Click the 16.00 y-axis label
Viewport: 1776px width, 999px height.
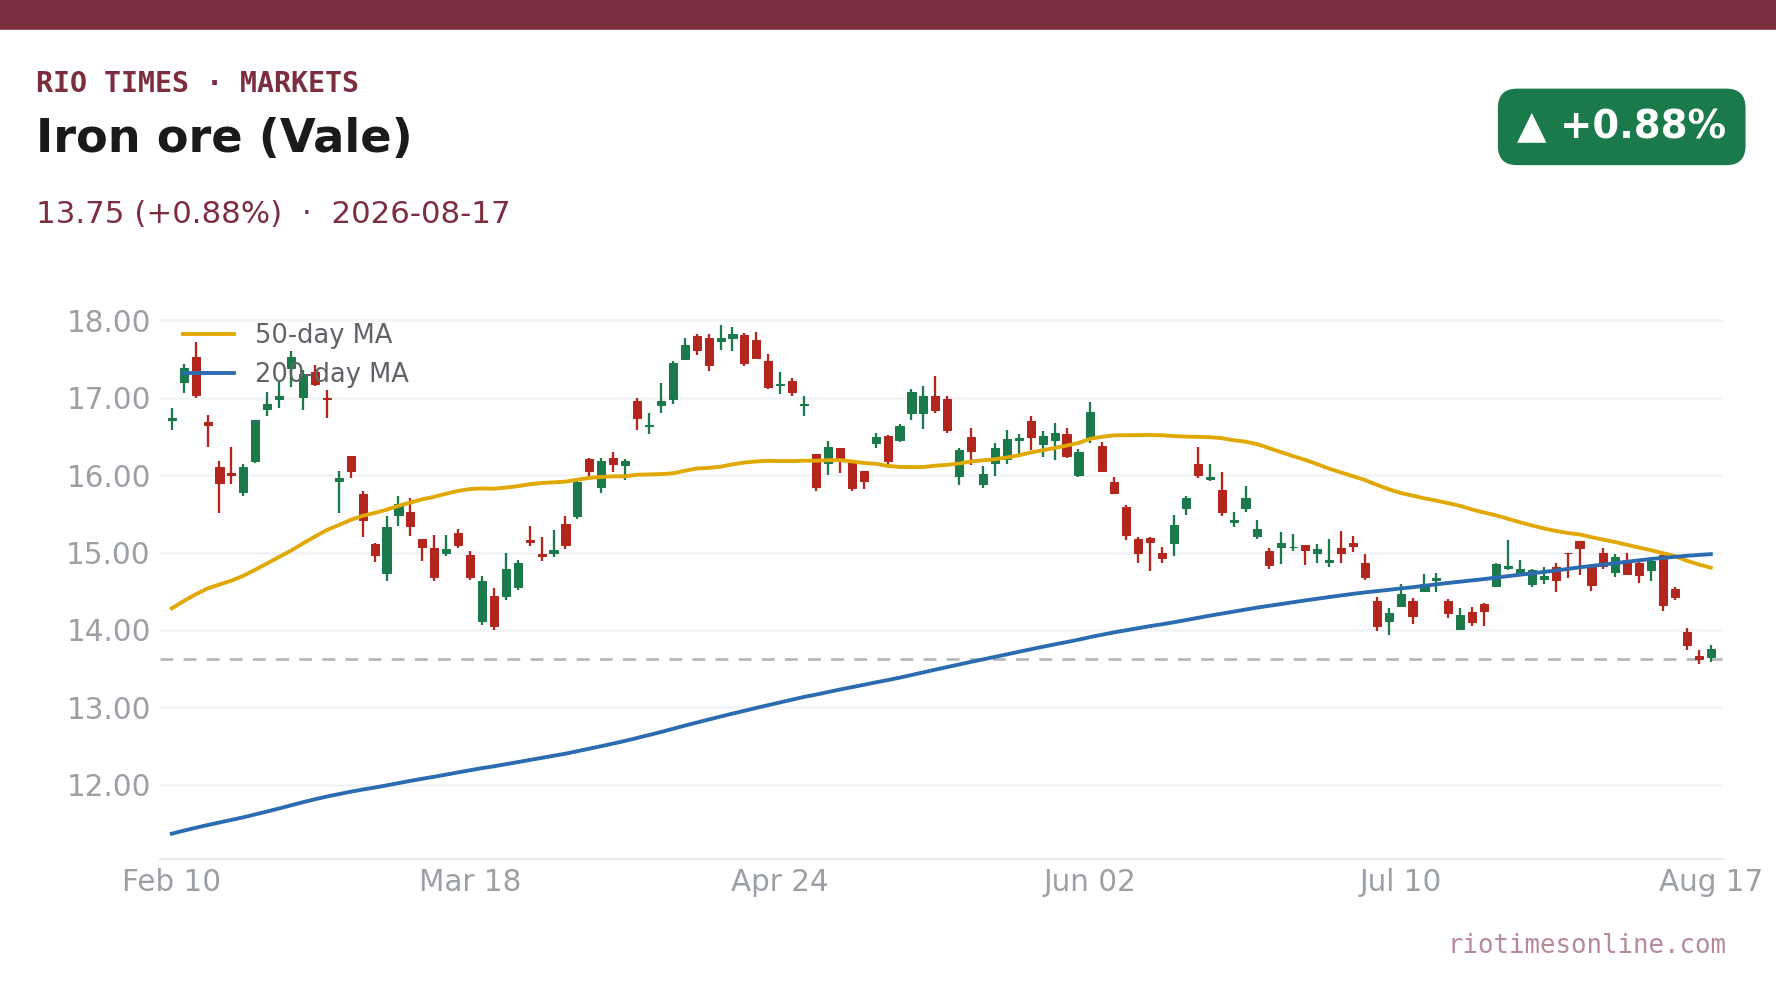[108, 477]
